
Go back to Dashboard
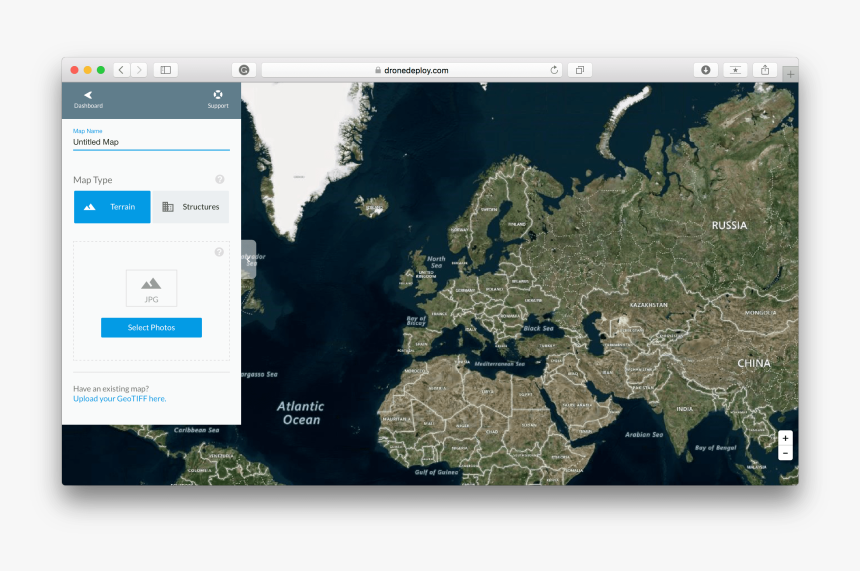(88, 99)
